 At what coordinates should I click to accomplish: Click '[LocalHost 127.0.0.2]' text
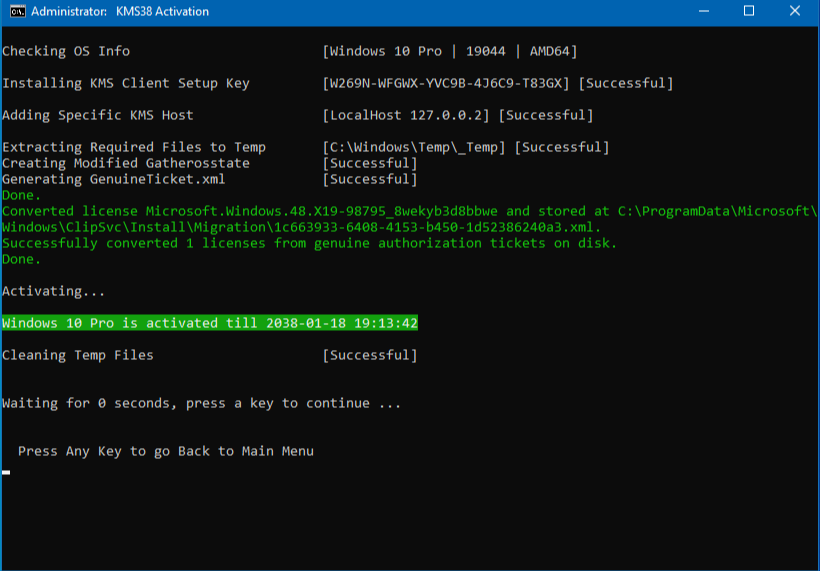tap(406, 115)
